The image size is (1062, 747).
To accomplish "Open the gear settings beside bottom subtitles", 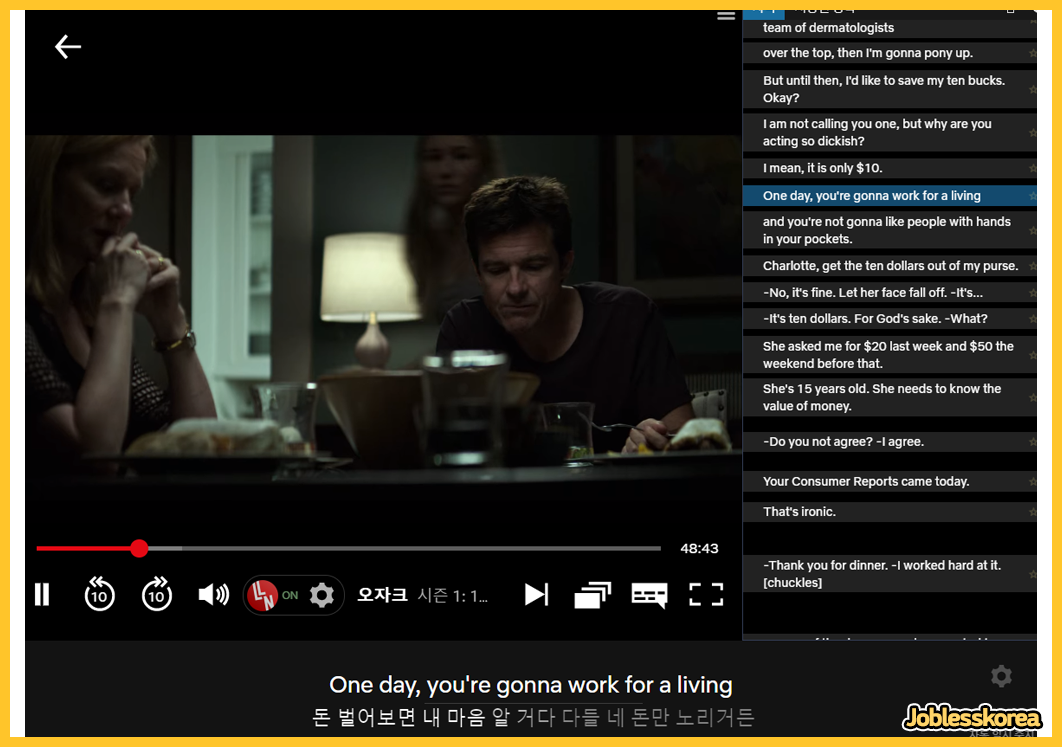I will [1001, 676].
